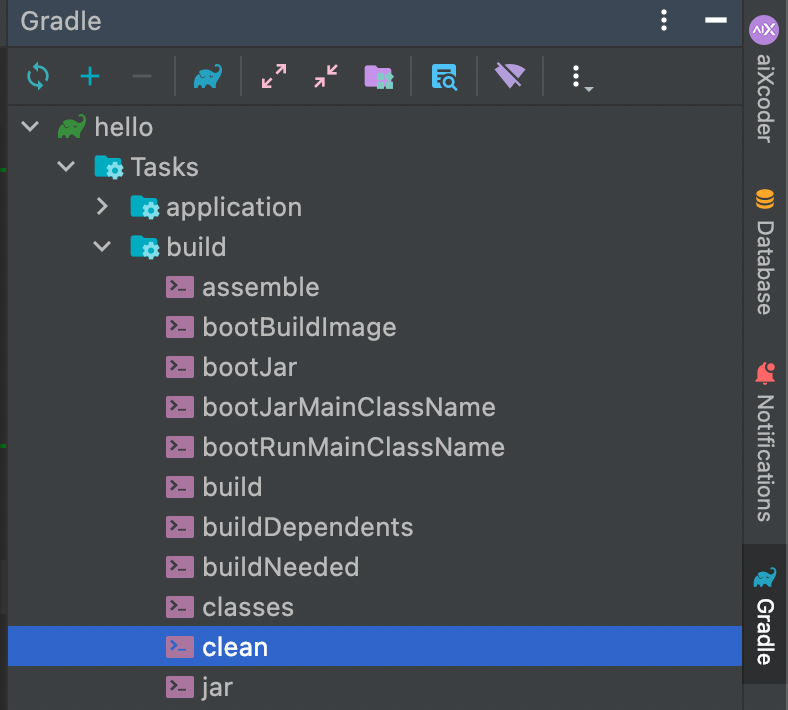The height and width of the screenshot is (710, 788).
Task: Select the buildDependents task
Action: pos(374,527)
